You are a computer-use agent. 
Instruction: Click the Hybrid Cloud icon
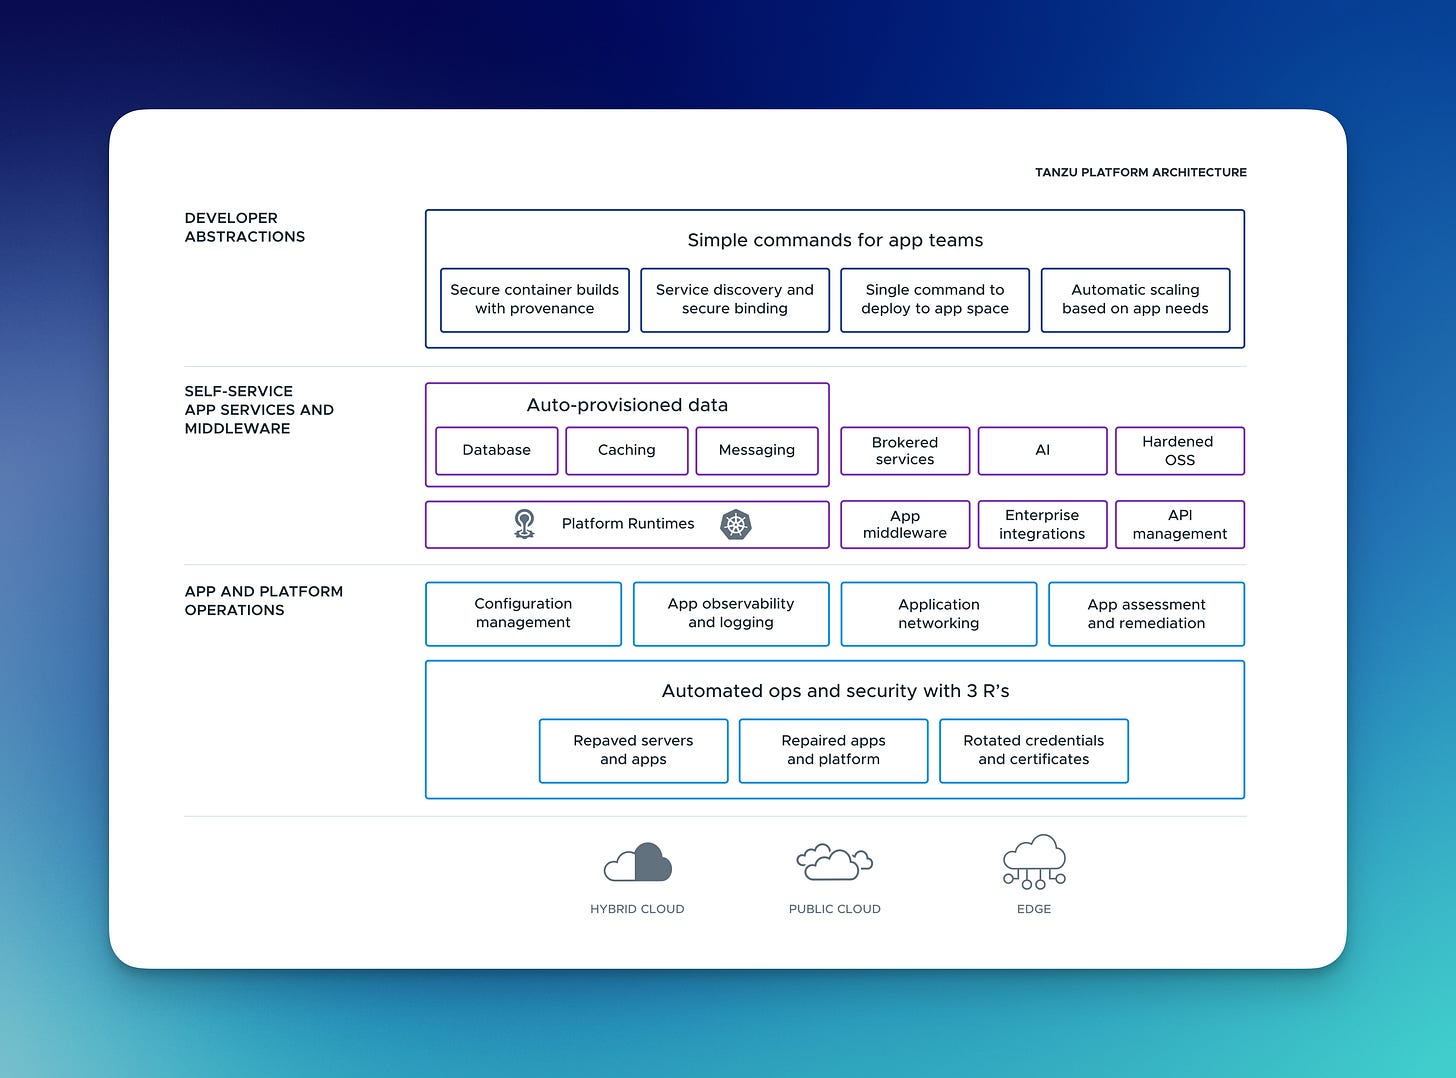click(638, 862)
